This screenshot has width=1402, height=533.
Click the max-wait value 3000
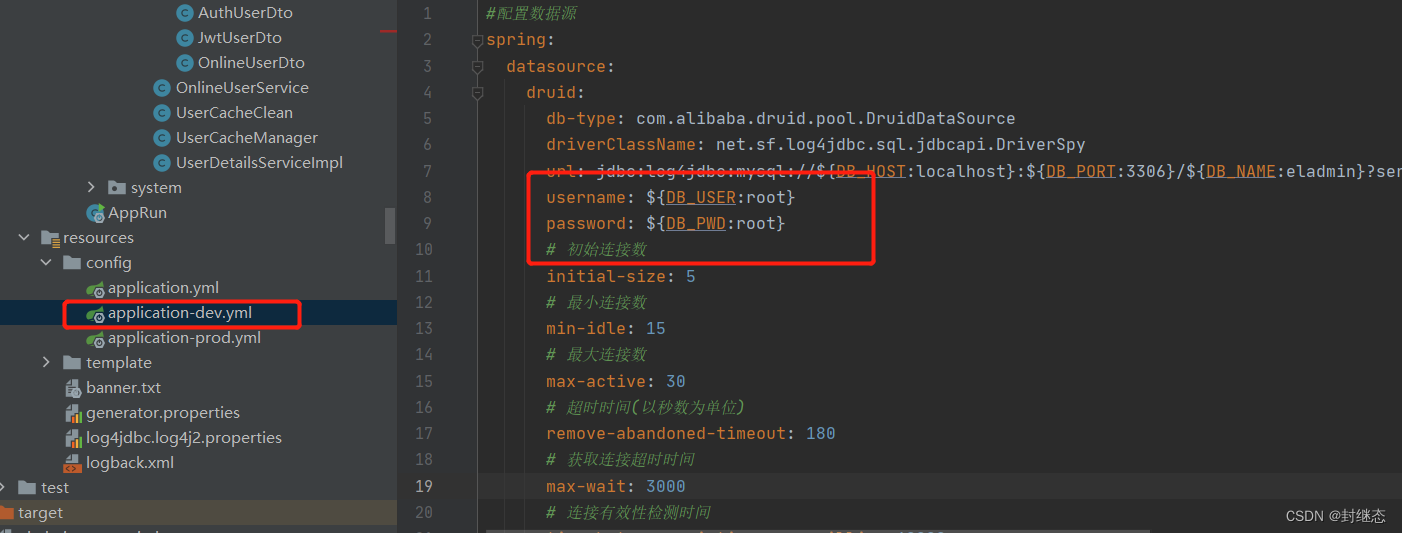point(665,486)
